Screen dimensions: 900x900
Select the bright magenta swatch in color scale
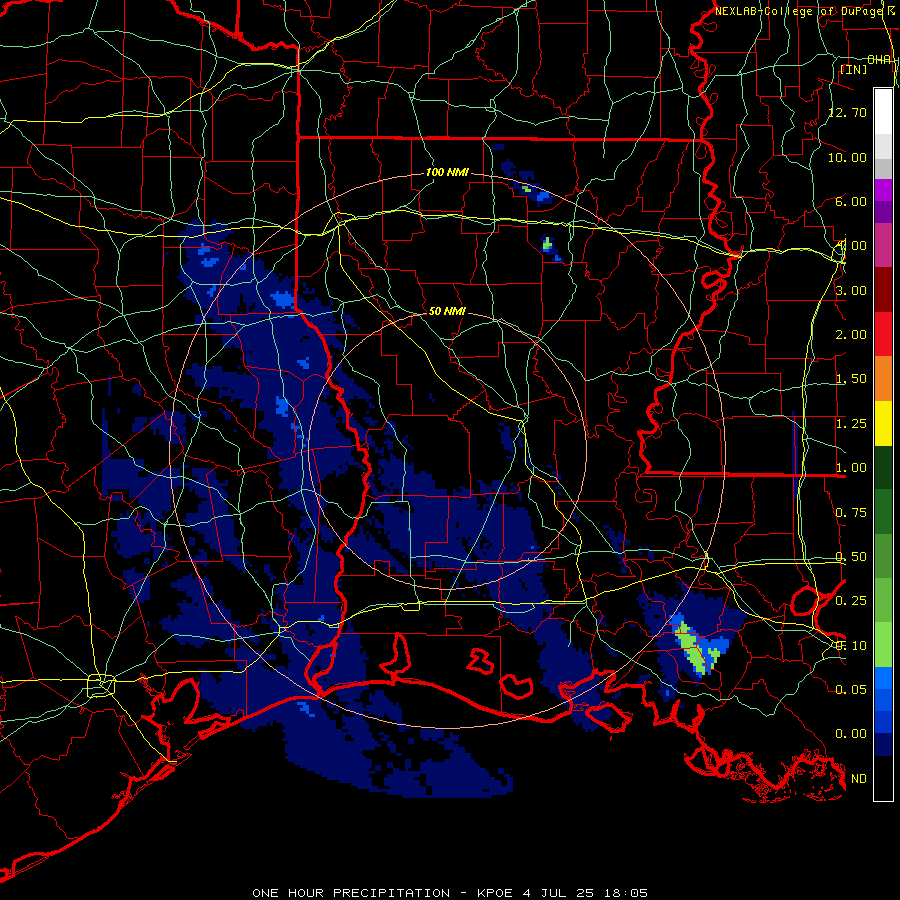tap(883, 190)
